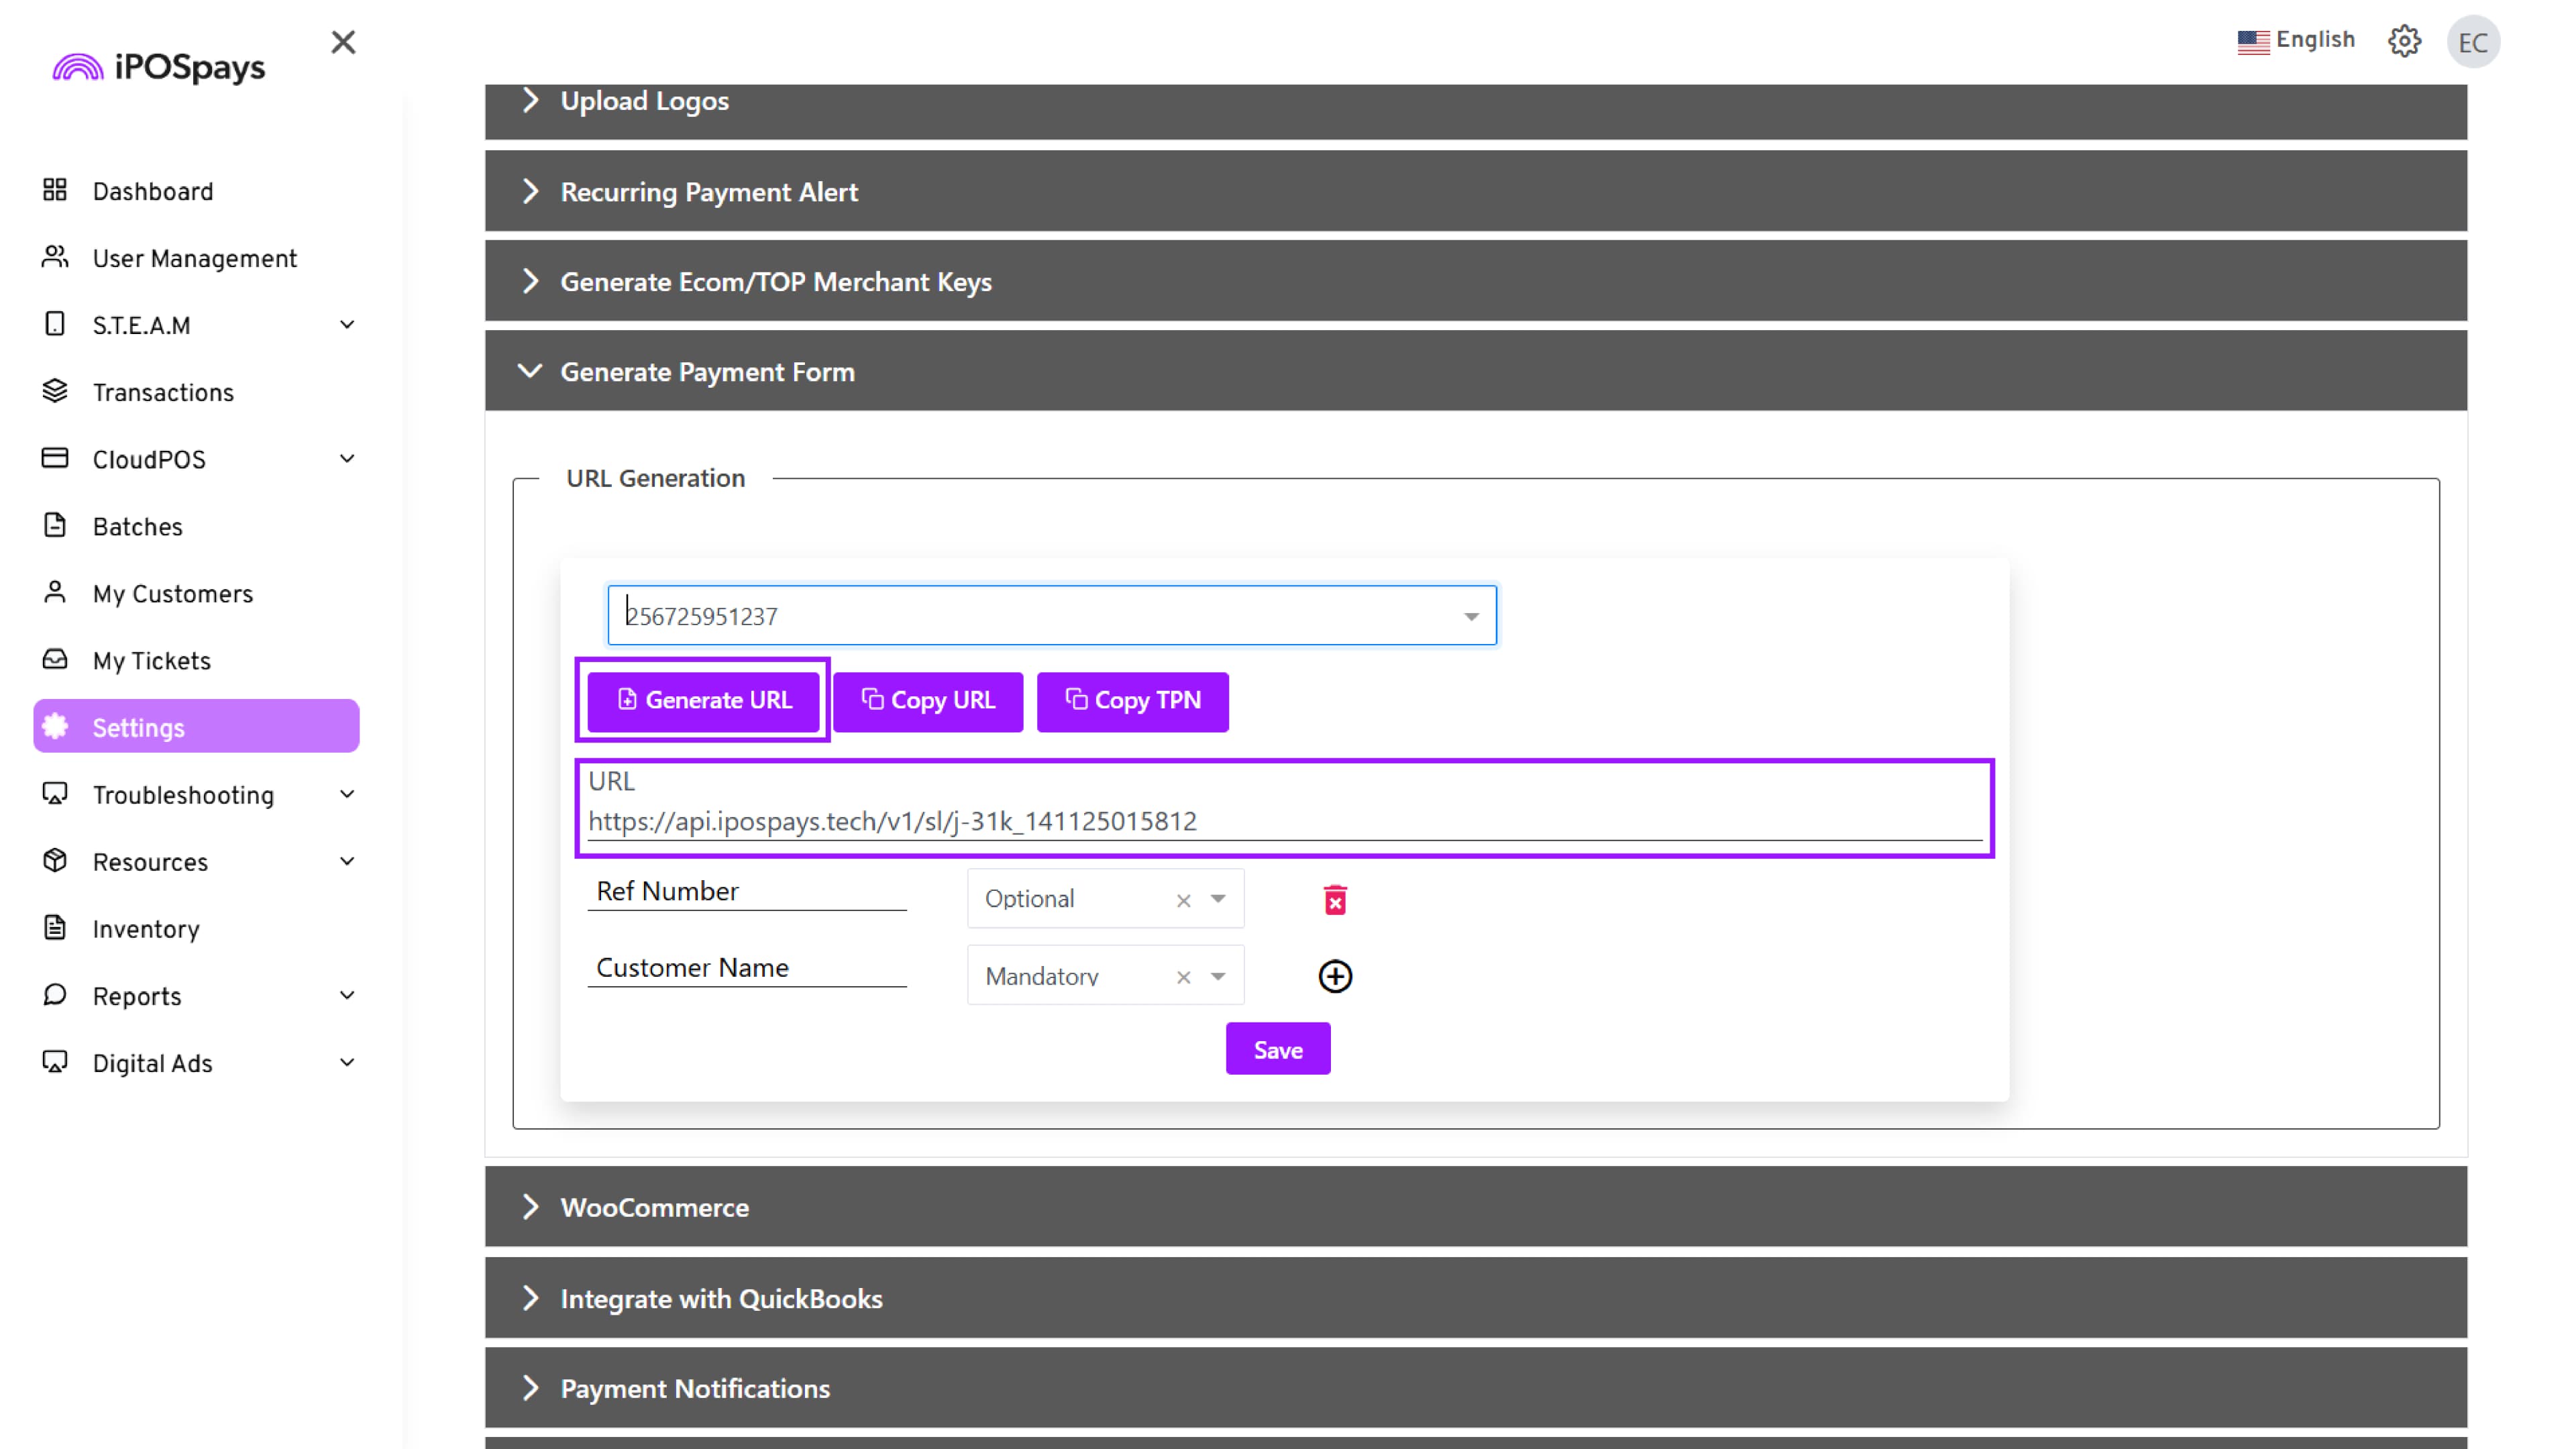Image resolution: width=2576 pixels, height=1449 pixels.
Task: Clear the Mandatory selection with its X
Action: click(1183, 977)
